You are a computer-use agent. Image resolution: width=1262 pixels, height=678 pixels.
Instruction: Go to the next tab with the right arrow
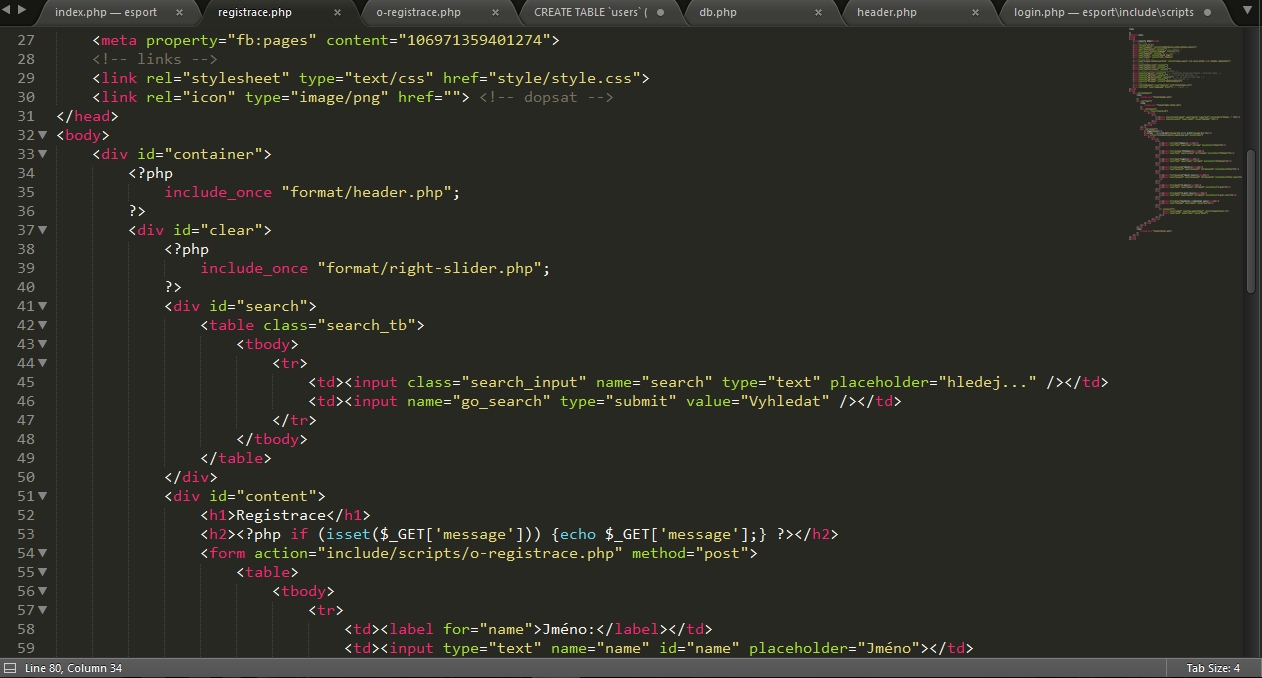22,9
